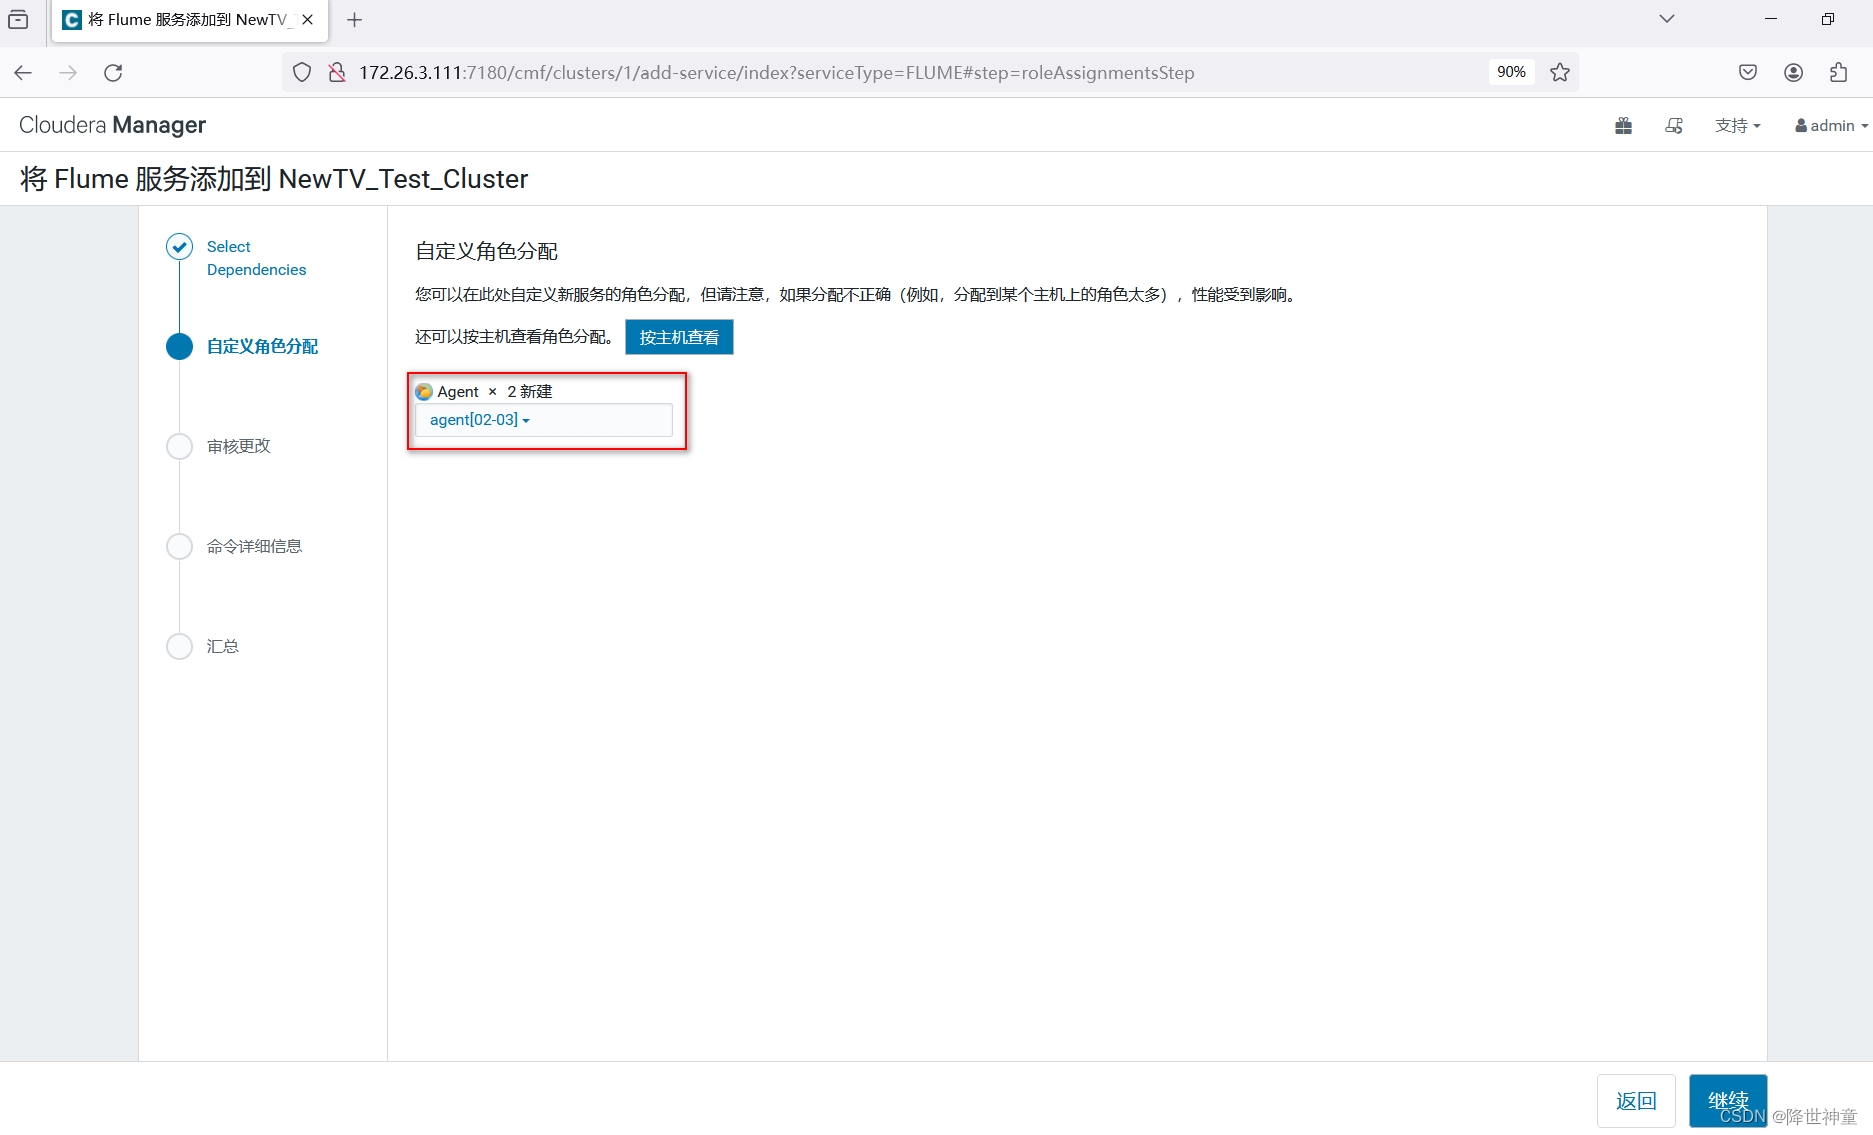Image resolution: width=1873 pixels, height=1135 pixels.
Task: Open the running commands icon in header
Action: (x=1674, y=125)
